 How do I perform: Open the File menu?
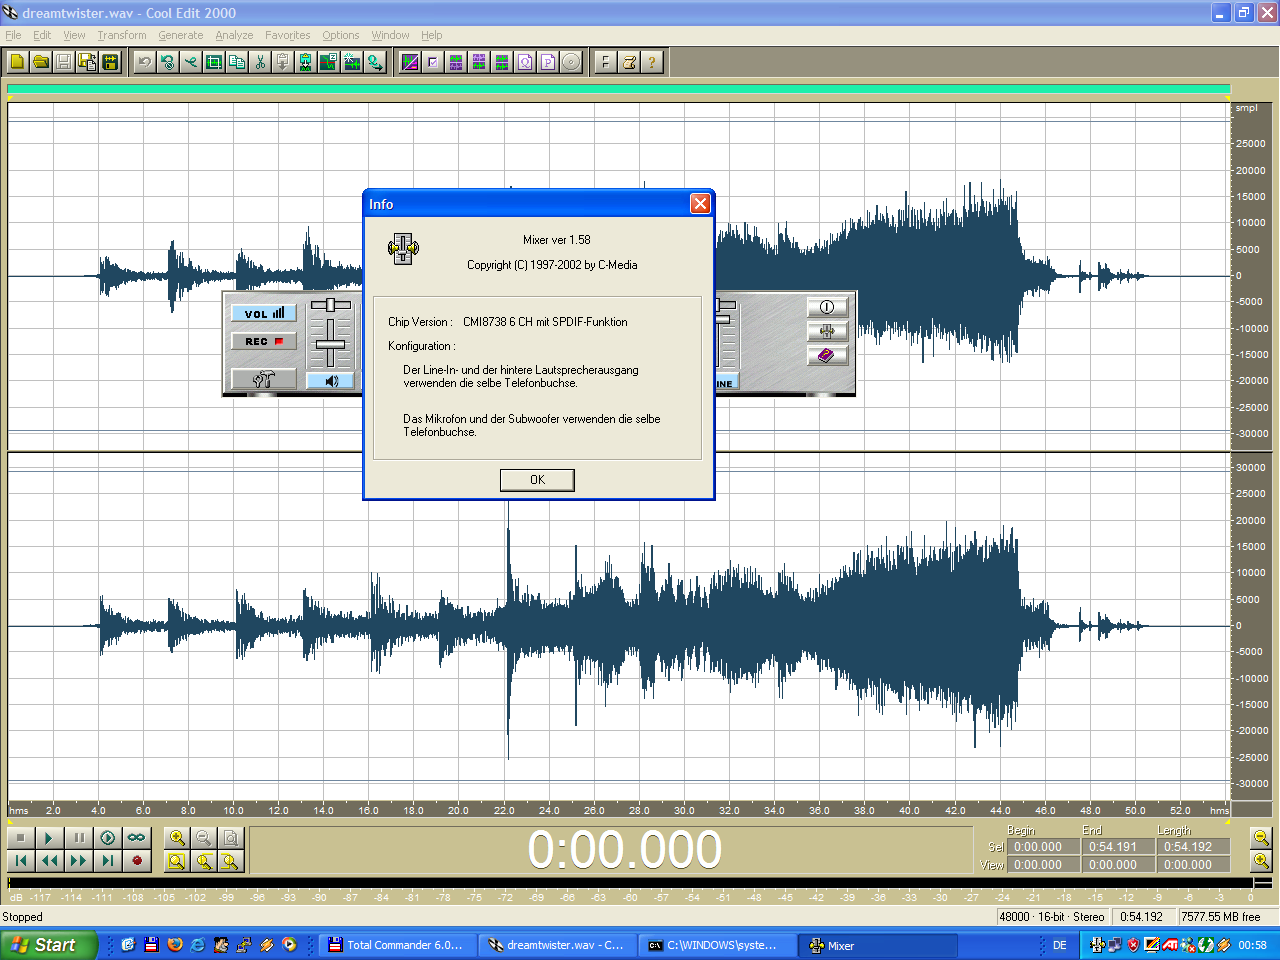[13, 35]
